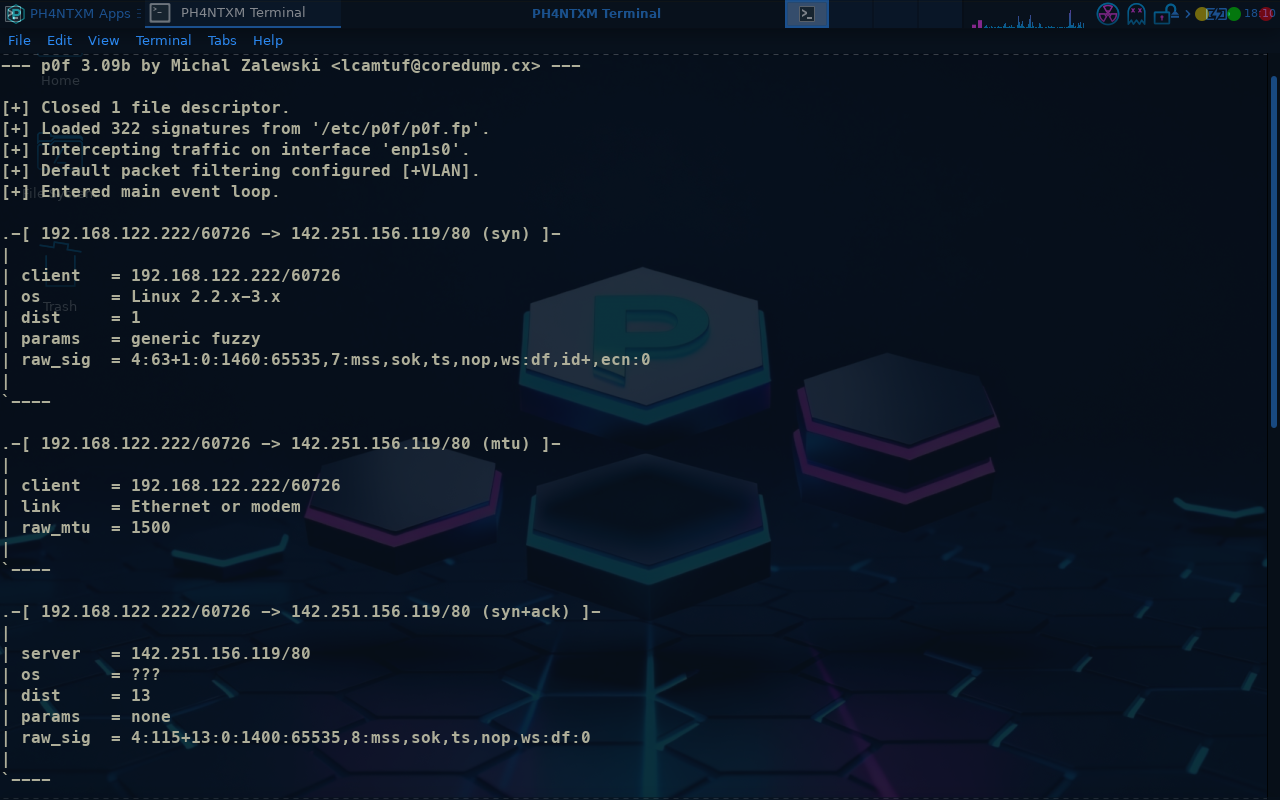
Task: Click the terminal vertical scrollbar thumb
Action: (x=1273, y=250)
